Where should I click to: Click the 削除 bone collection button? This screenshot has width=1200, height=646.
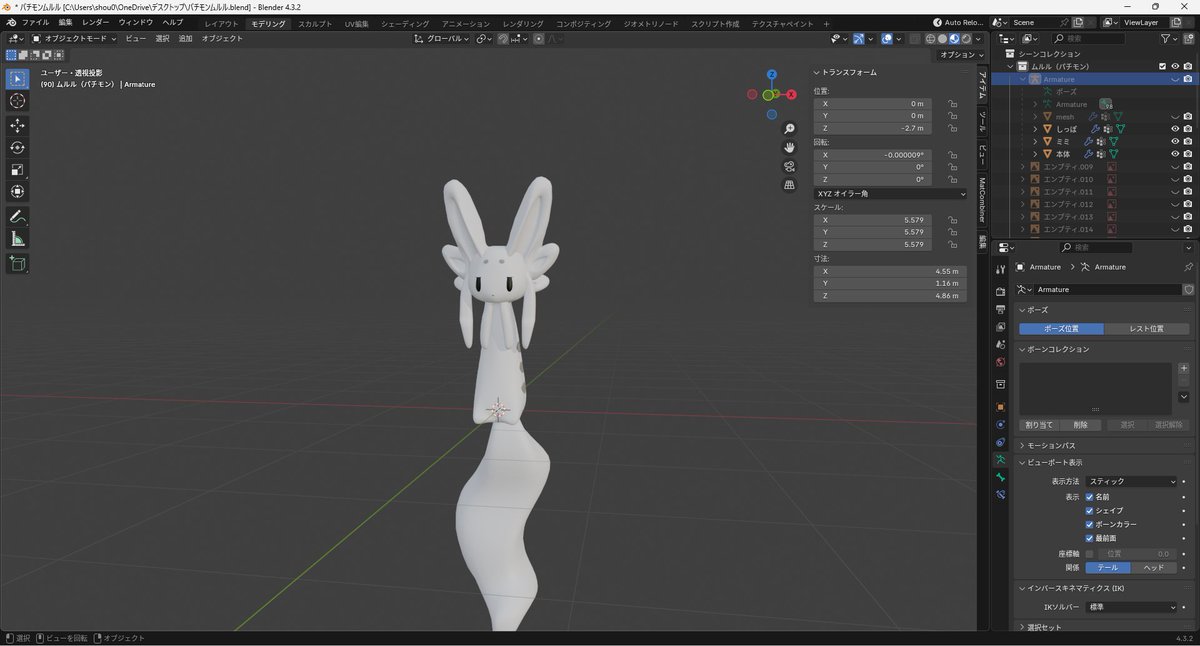tap(1080, 425)
